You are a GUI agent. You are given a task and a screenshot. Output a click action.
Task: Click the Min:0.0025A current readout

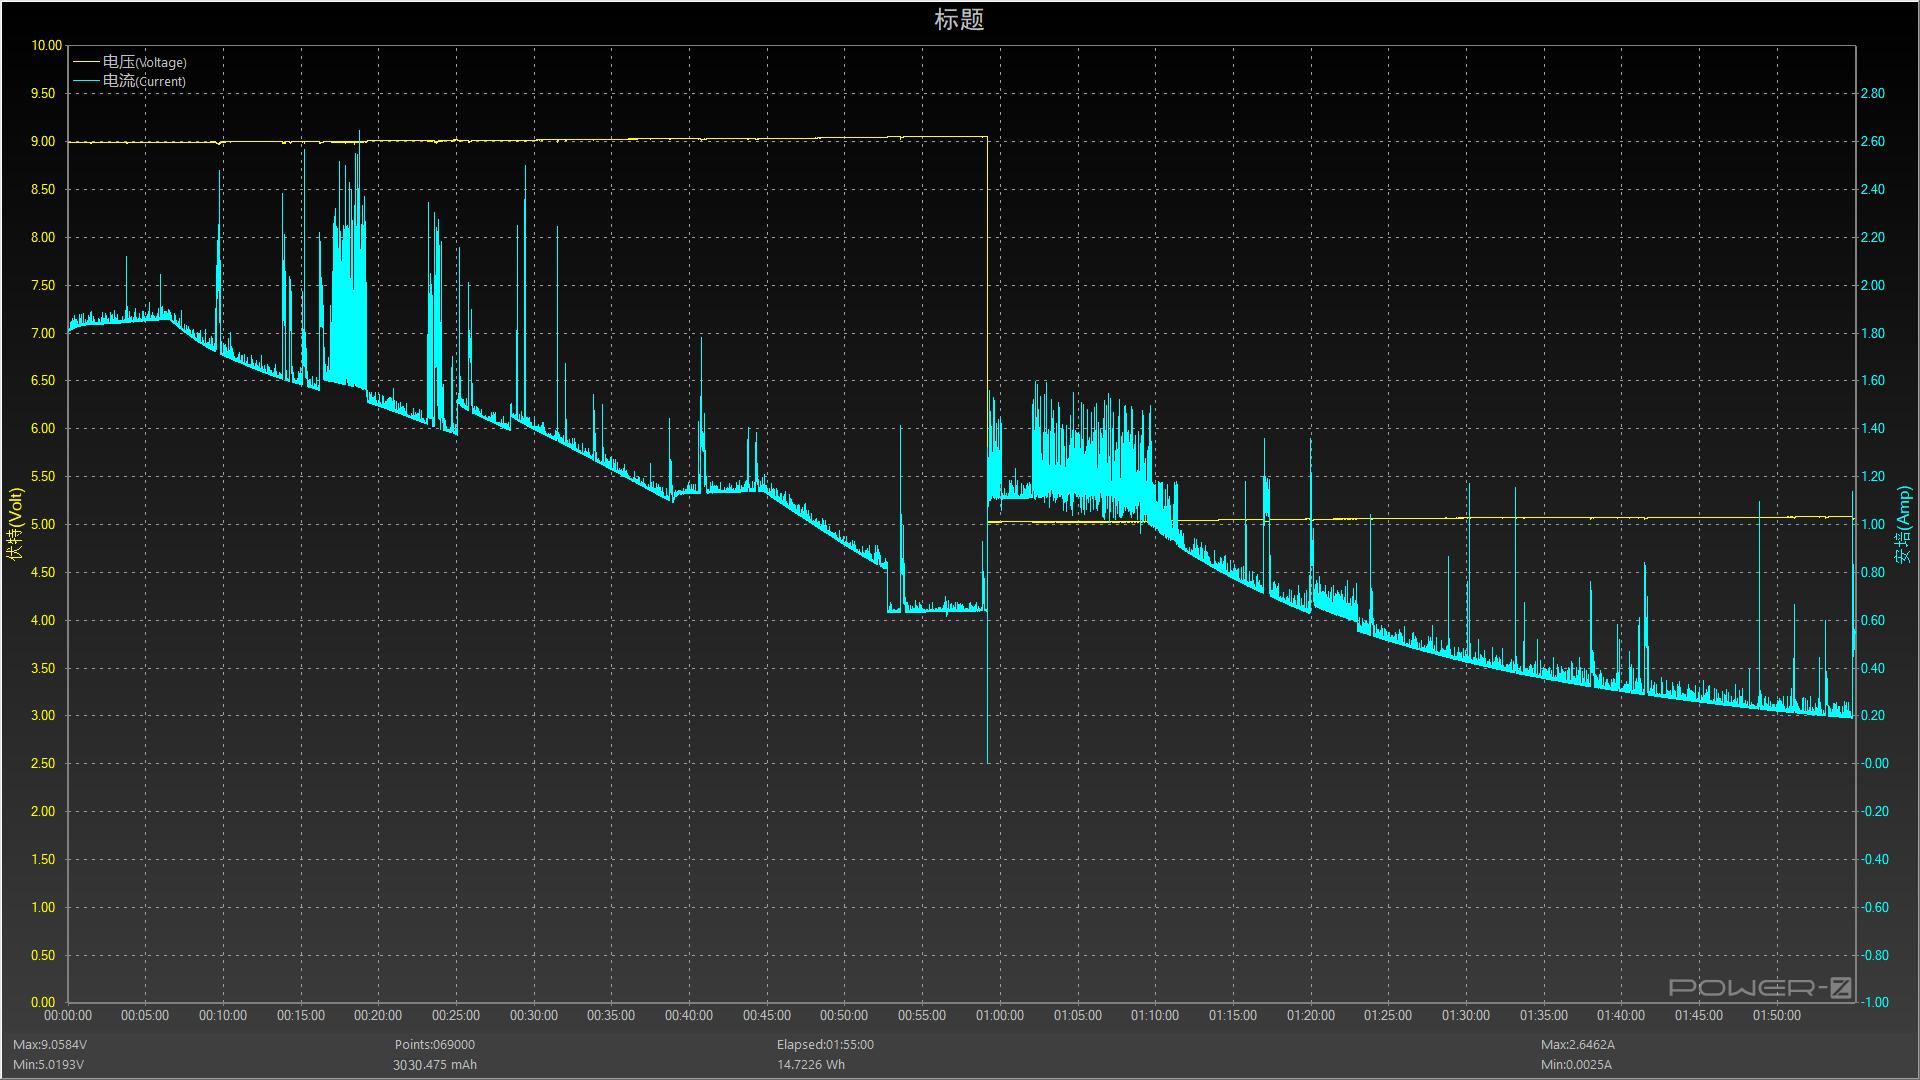click(1576, 1065)
